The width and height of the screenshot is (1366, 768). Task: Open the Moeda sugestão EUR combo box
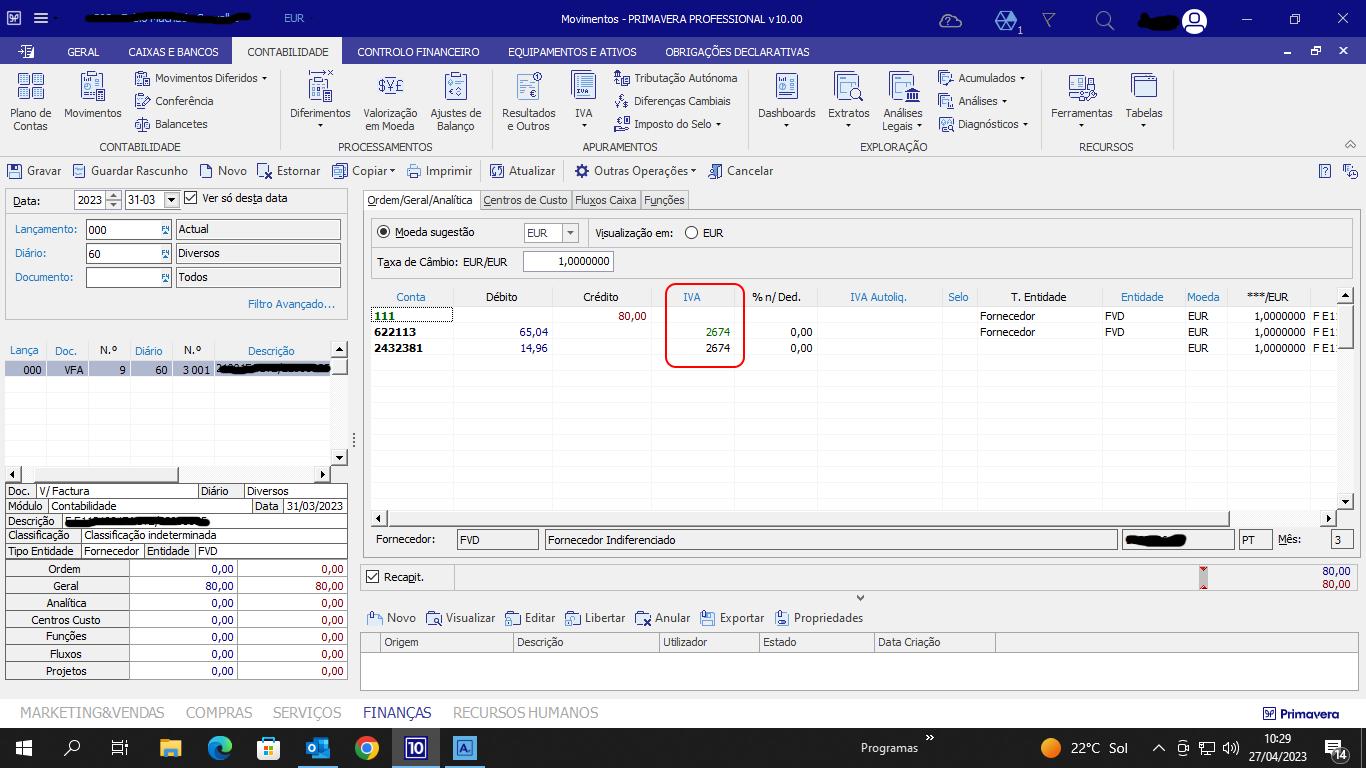tap(570, 233)
